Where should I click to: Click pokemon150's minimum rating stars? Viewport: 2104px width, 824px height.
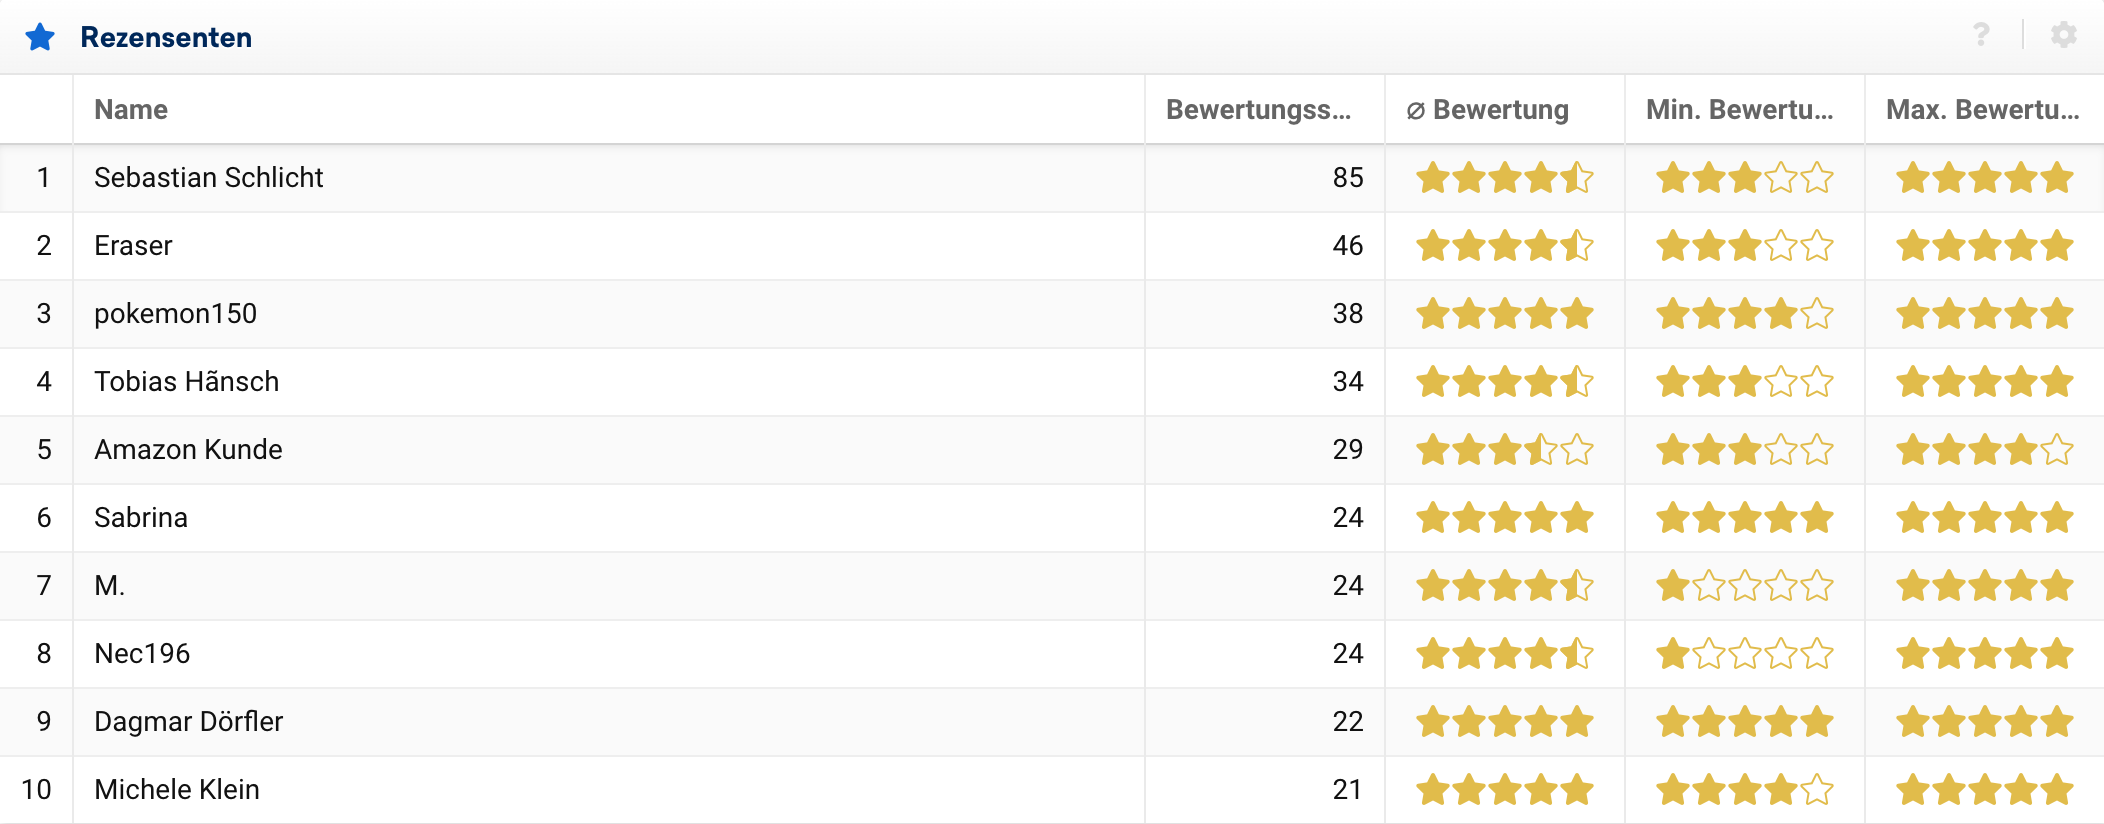(1744, 314)
